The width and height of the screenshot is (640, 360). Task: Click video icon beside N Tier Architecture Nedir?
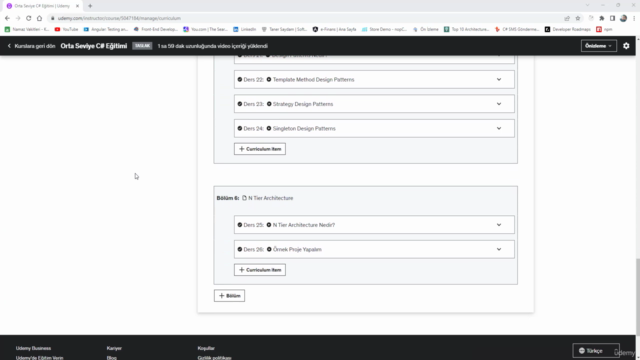[x=269, y=225]
